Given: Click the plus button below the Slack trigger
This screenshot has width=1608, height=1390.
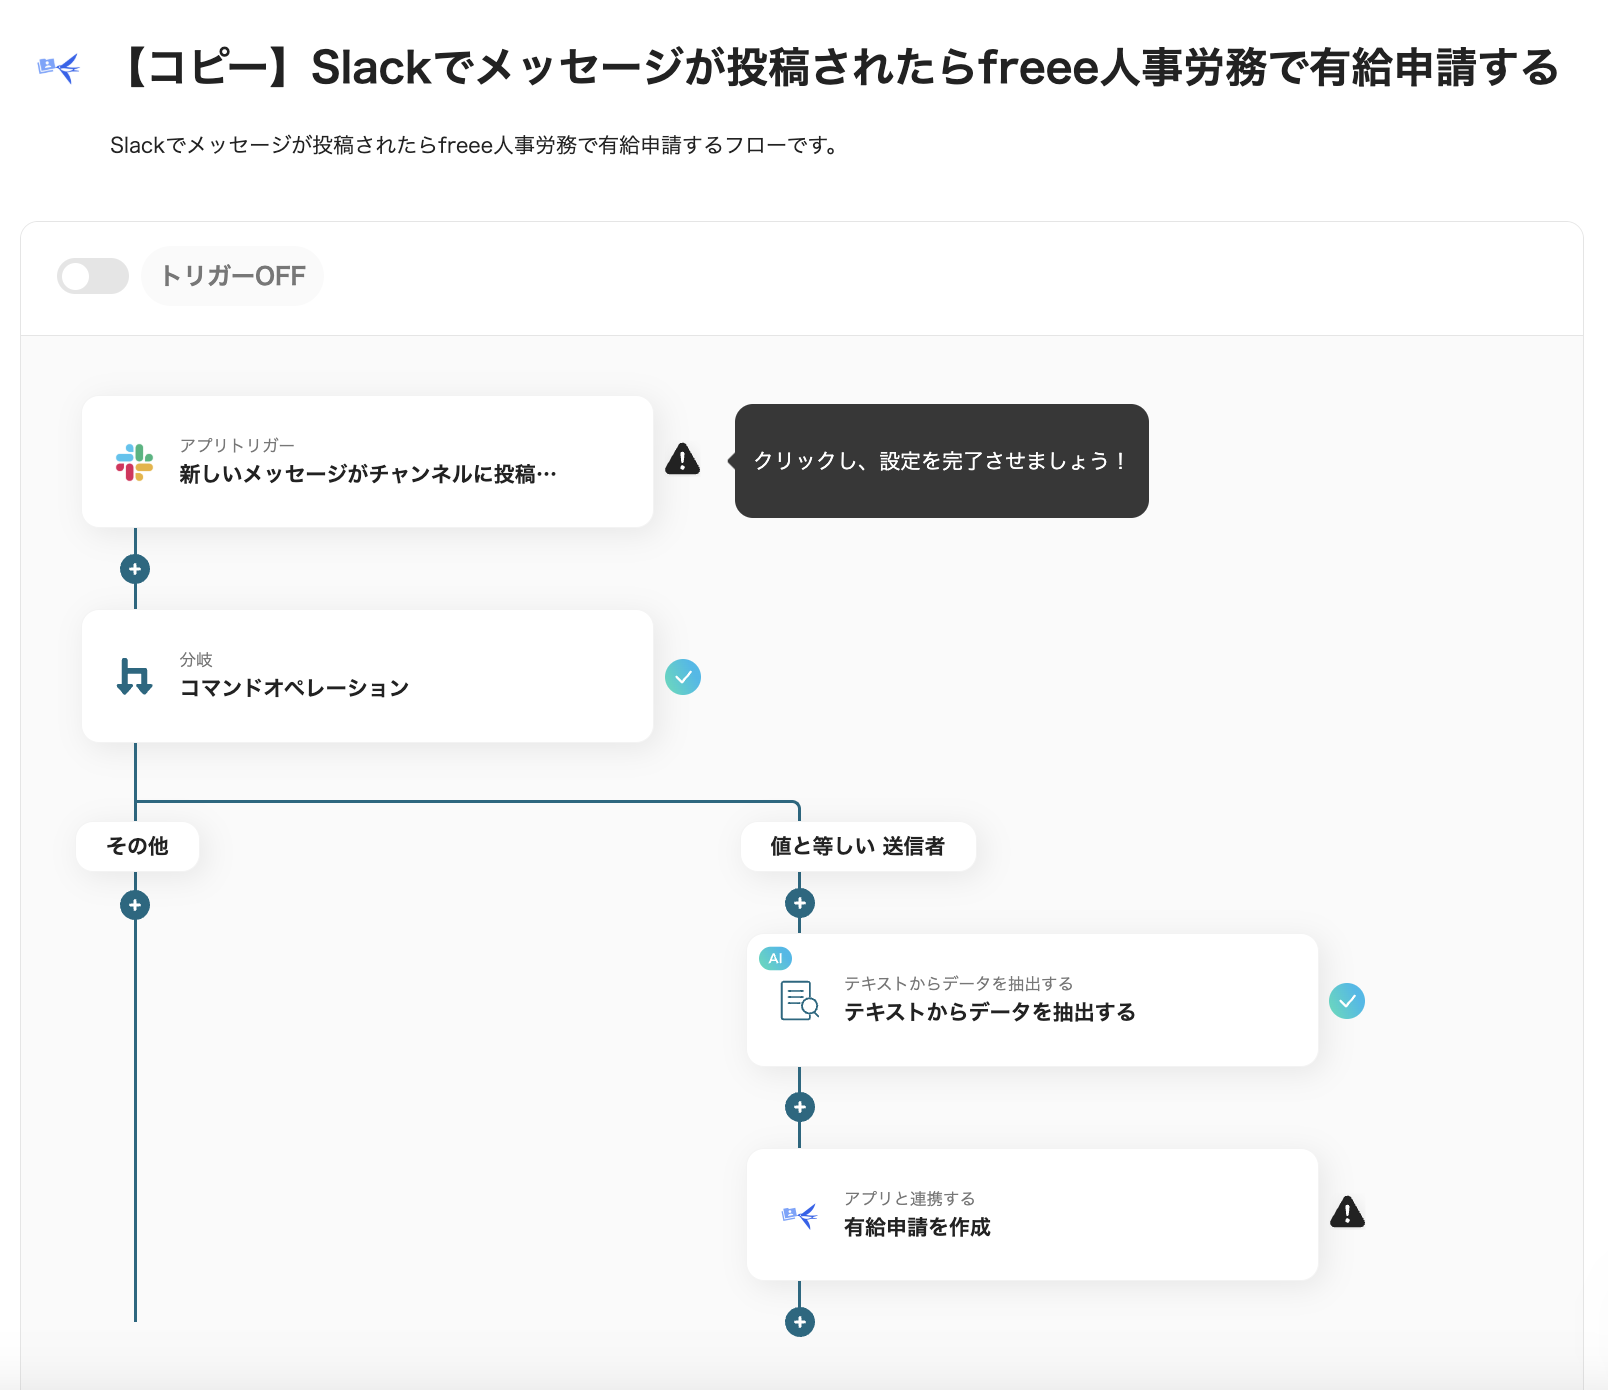Looking at the screenshot, I should (x=135, y=569).
